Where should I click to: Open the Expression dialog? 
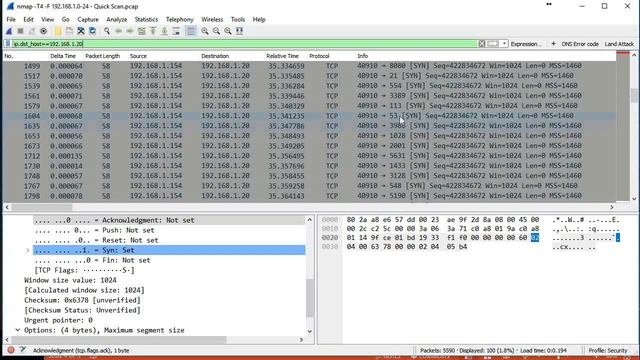click(x=525, y=44)
